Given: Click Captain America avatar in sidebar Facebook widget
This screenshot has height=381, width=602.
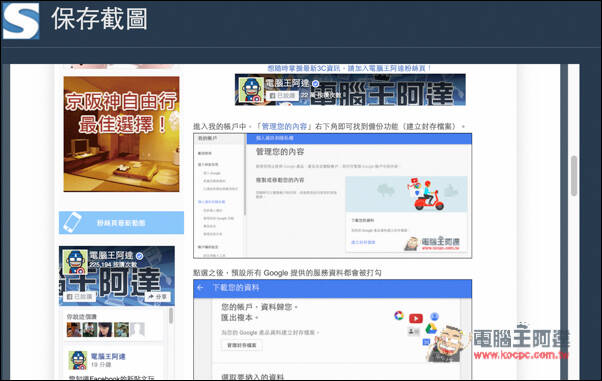Looking at the screenshot, I should (x=75, y=262).
